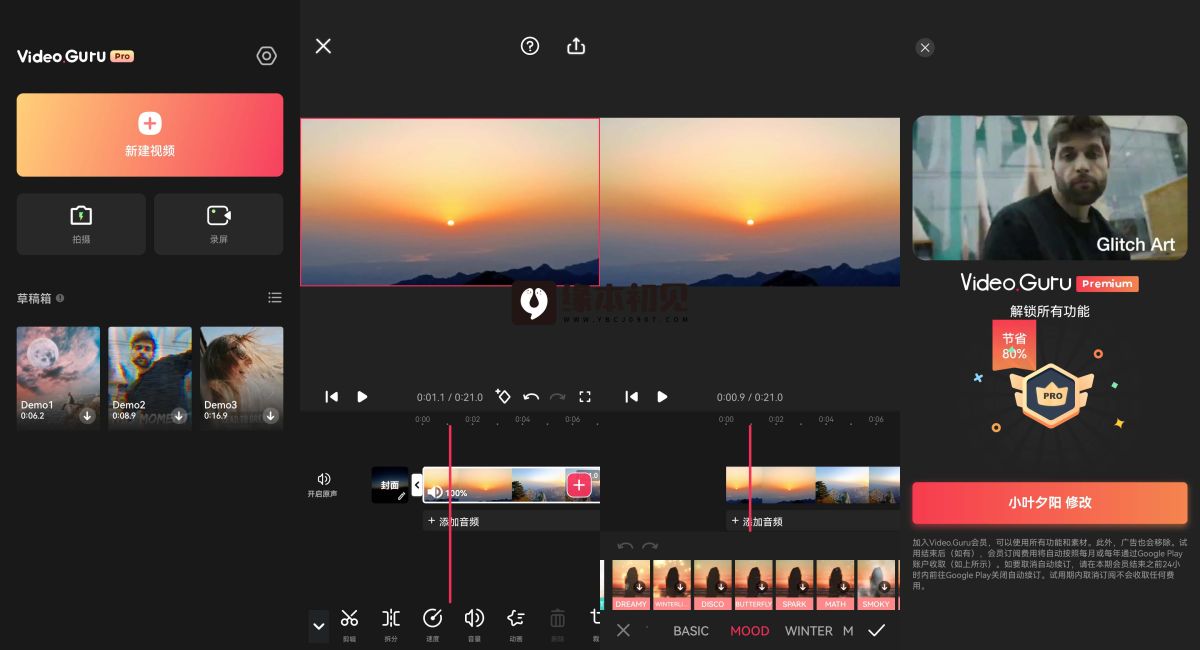This screenshot has height=650, width=1200.
Task: Play the video in the trim-tools editor
Action: click(x=362, y=397)
